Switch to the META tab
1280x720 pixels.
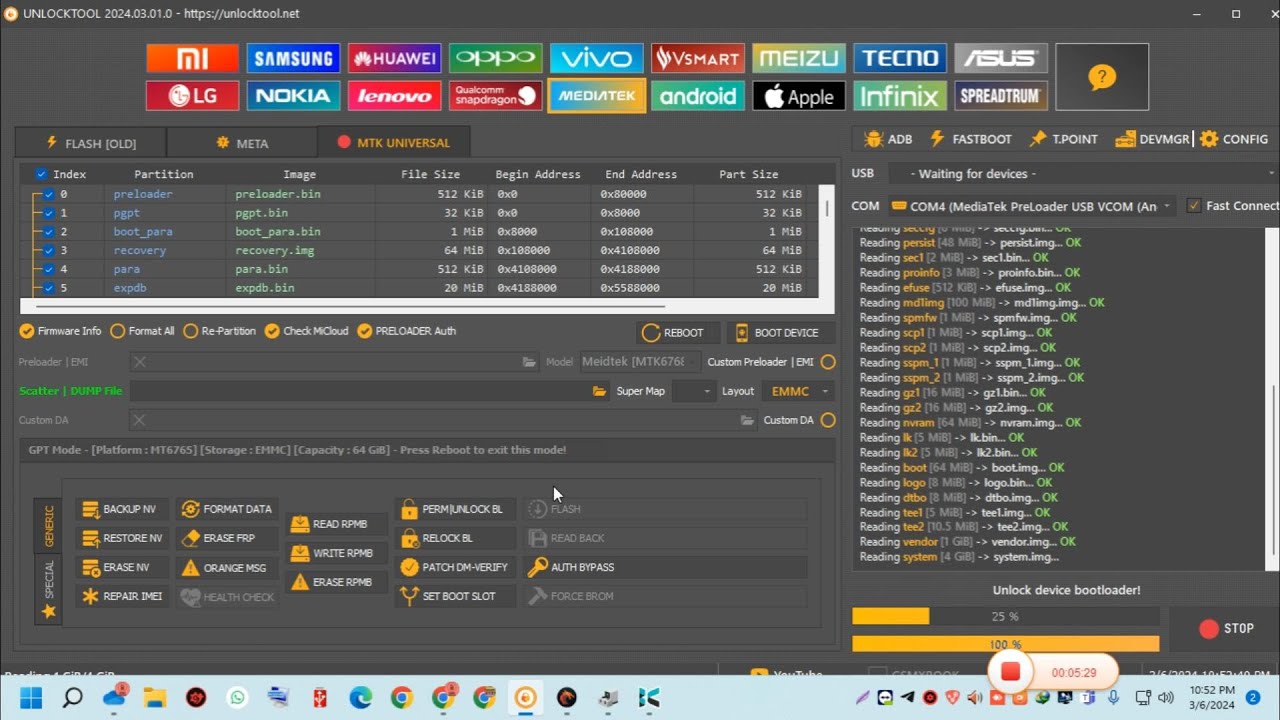[242, 143]
